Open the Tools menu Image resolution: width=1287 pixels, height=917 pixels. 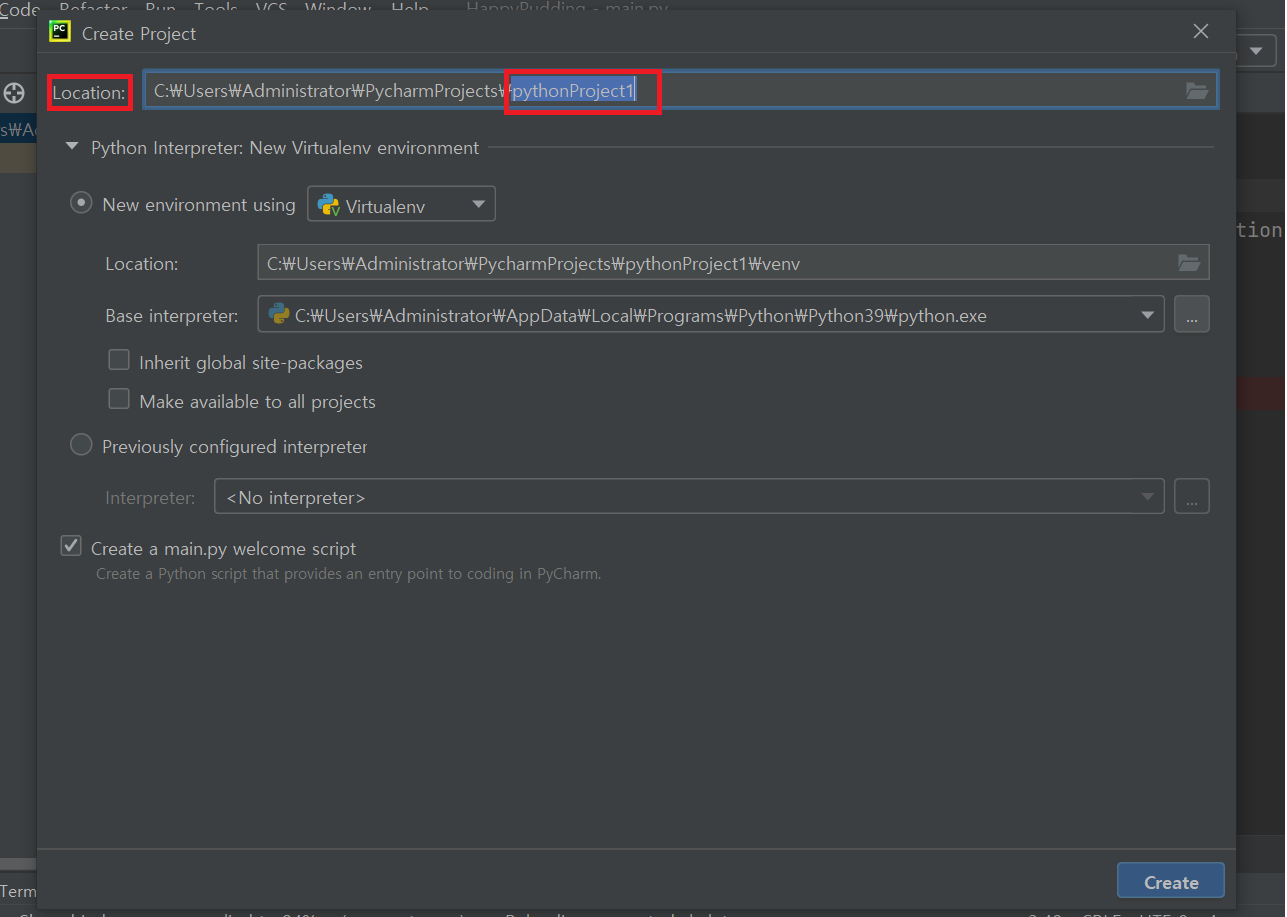click(216, 8)
